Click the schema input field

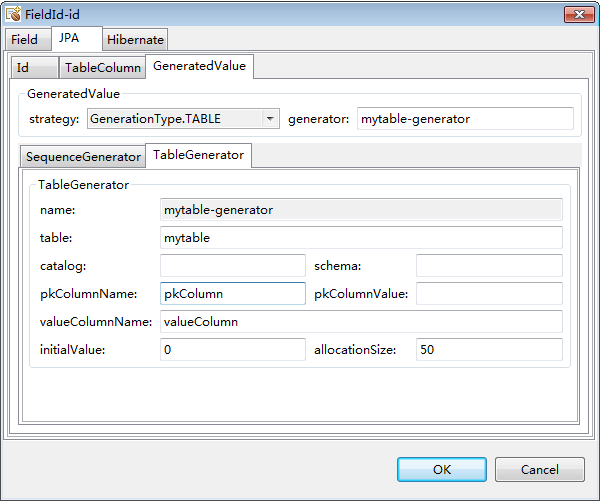489,266
